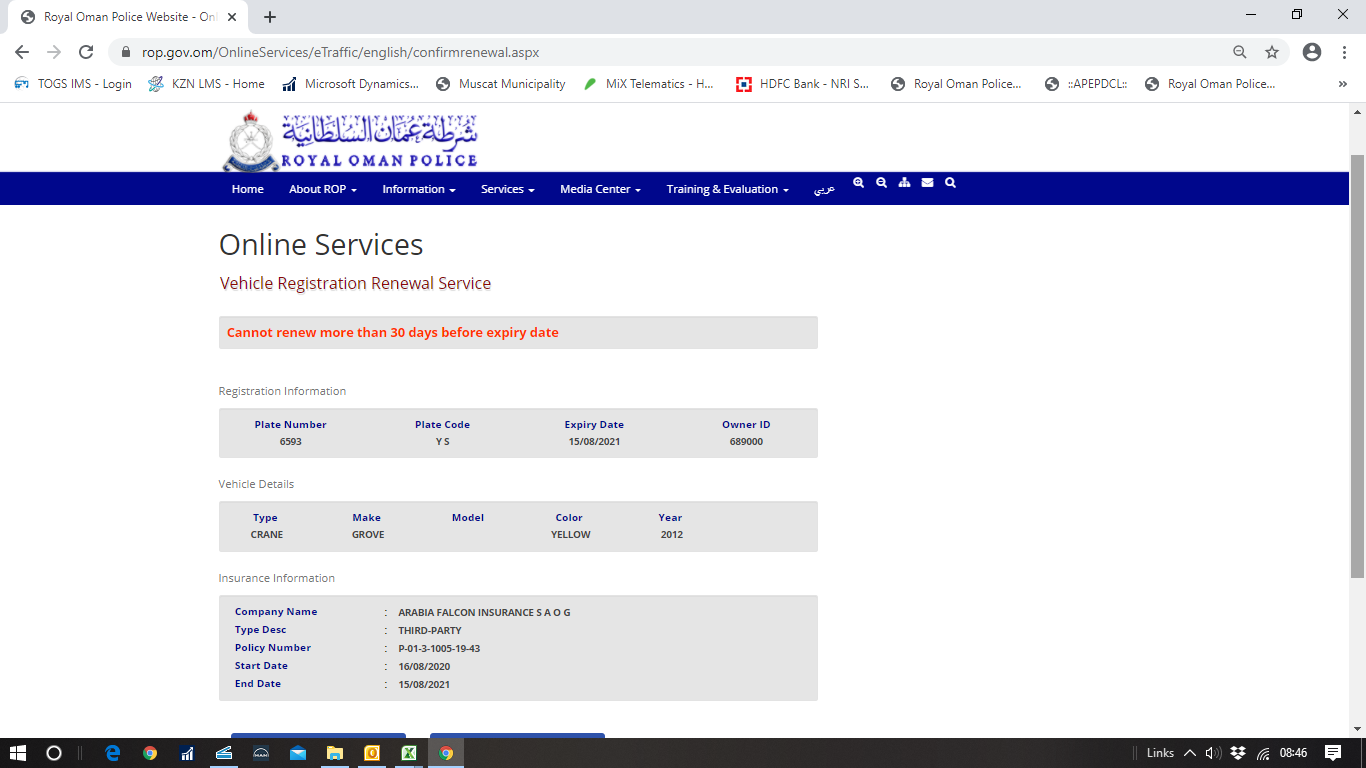
Task: Expand the About ROP dropdown menu
Action: [322, 189]
